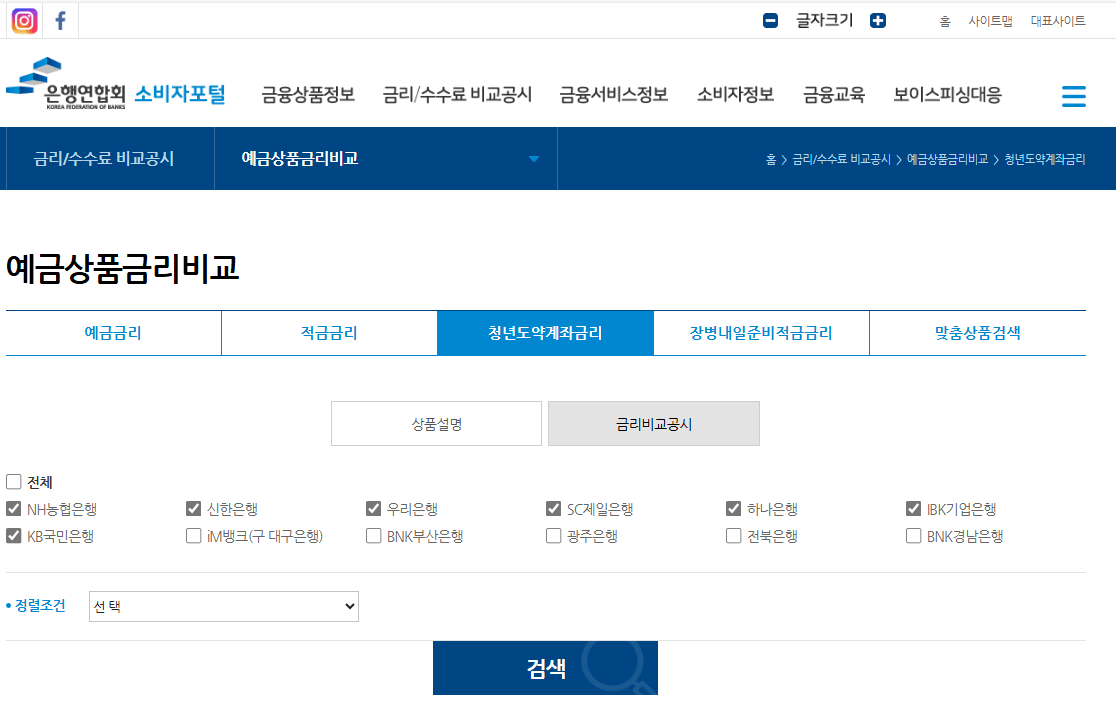
Task: Switch to the 맞춤상품검색 tab
Action: pos(977,332)
